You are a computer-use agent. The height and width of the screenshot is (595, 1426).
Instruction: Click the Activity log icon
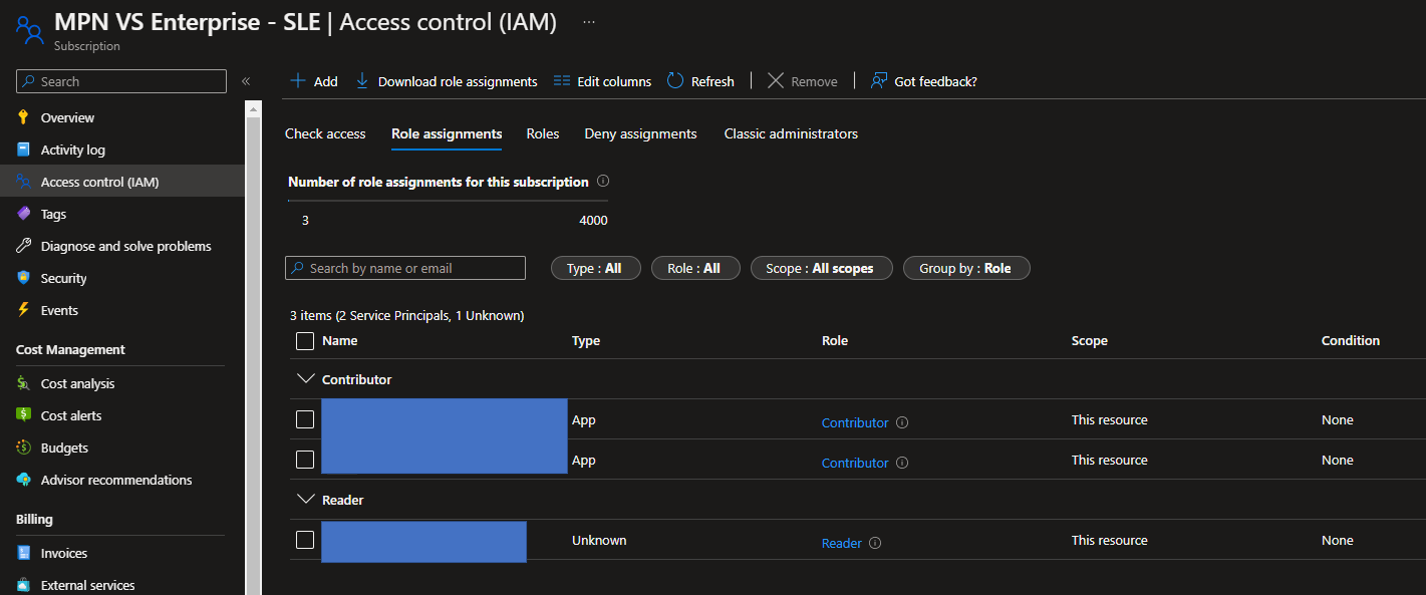click(24, 150)
